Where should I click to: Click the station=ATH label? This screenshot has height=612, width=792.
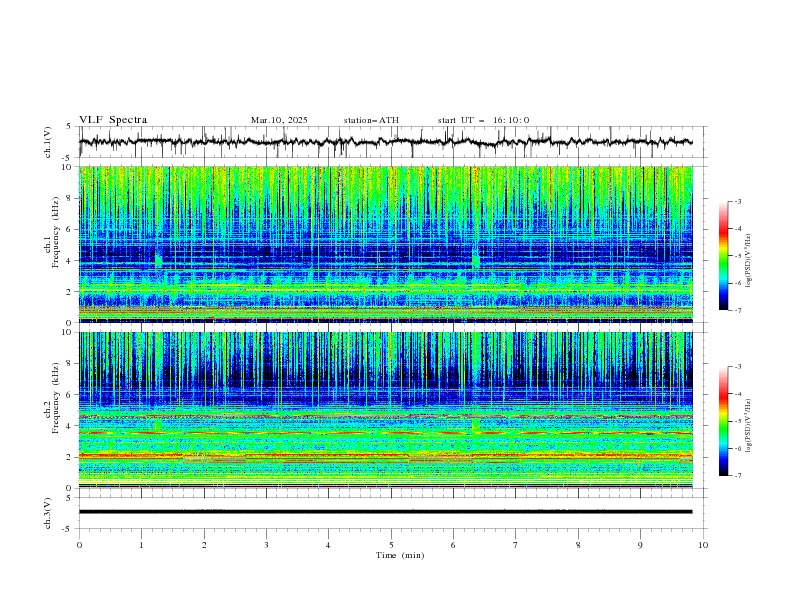pos(371,120)
